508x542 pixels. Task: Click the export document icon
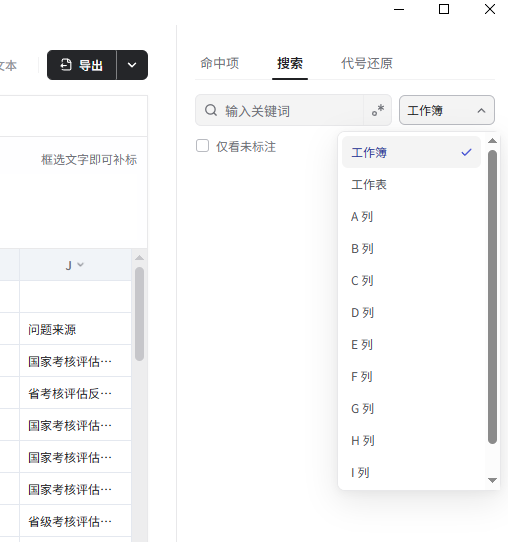tap(66, 65)
